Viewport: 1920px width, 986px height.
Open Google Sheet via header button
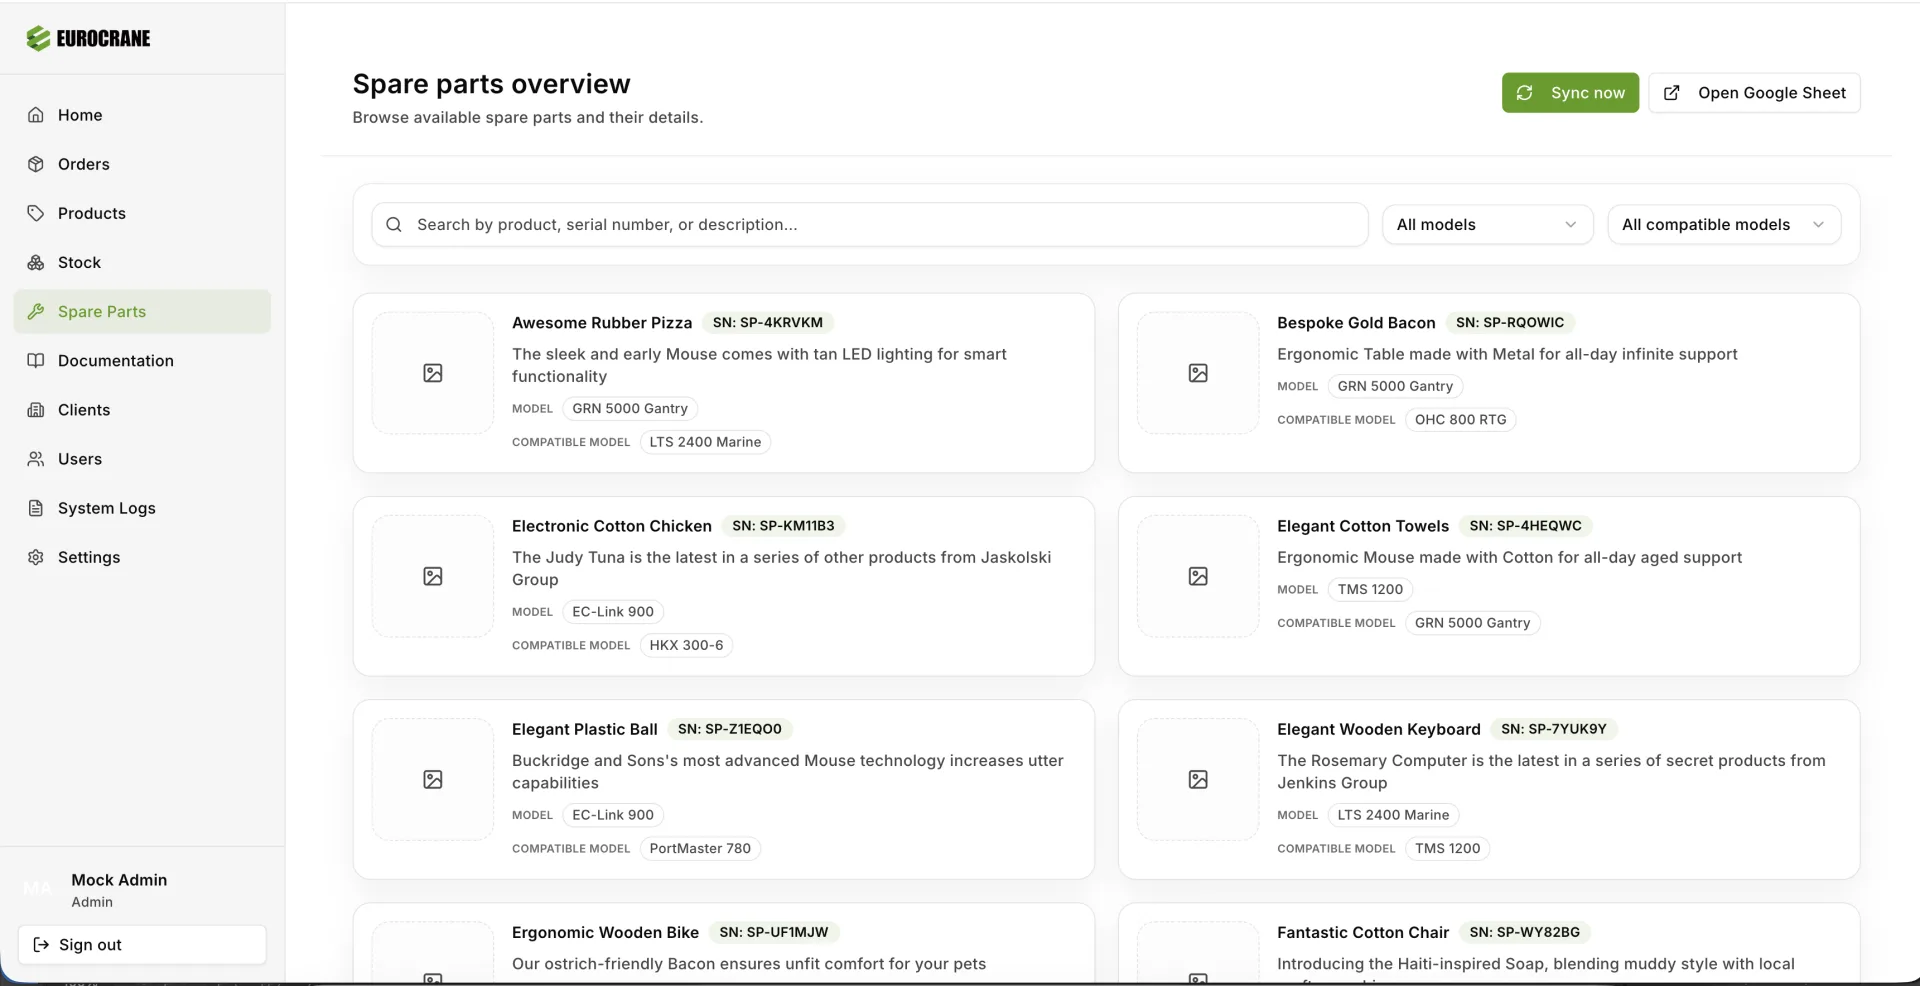tap(1754, 93)
